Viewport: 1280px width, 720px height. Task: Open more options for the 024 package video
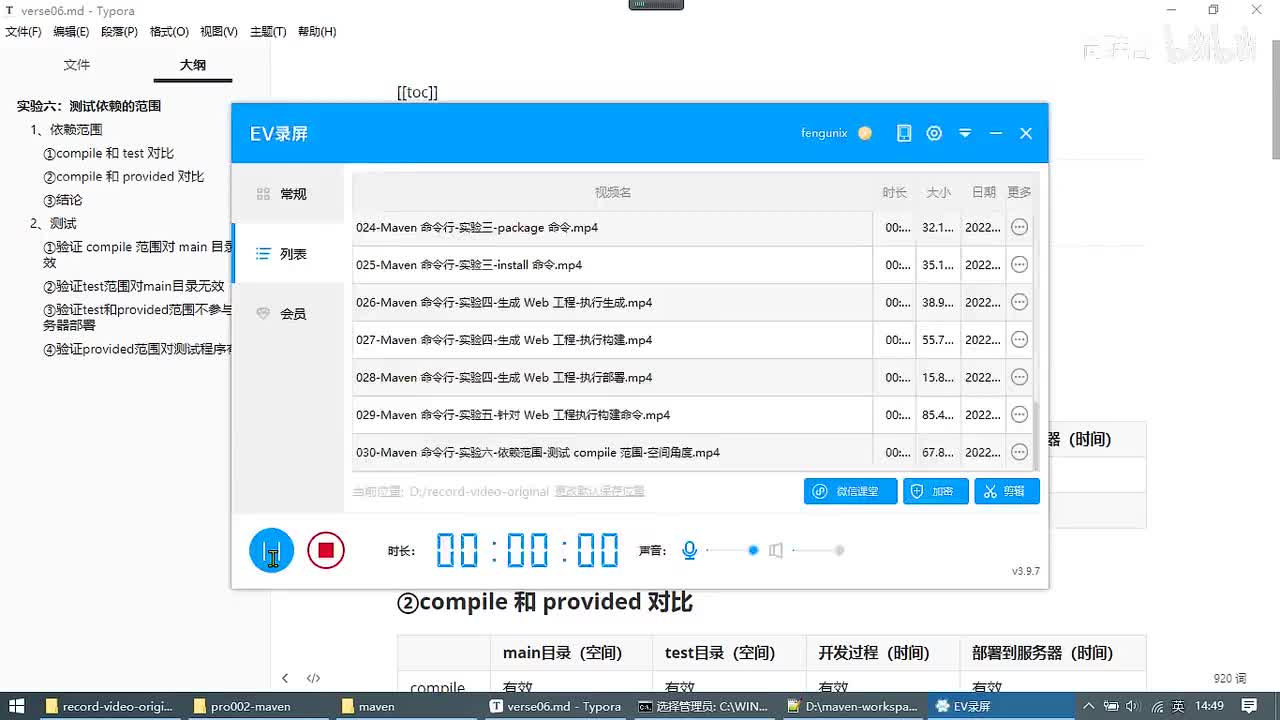coord(1019,227)
